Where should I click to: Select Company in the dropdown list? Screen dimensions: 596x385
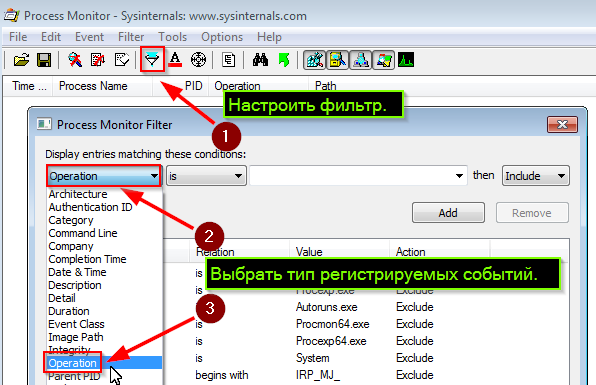tap(105, 246)
